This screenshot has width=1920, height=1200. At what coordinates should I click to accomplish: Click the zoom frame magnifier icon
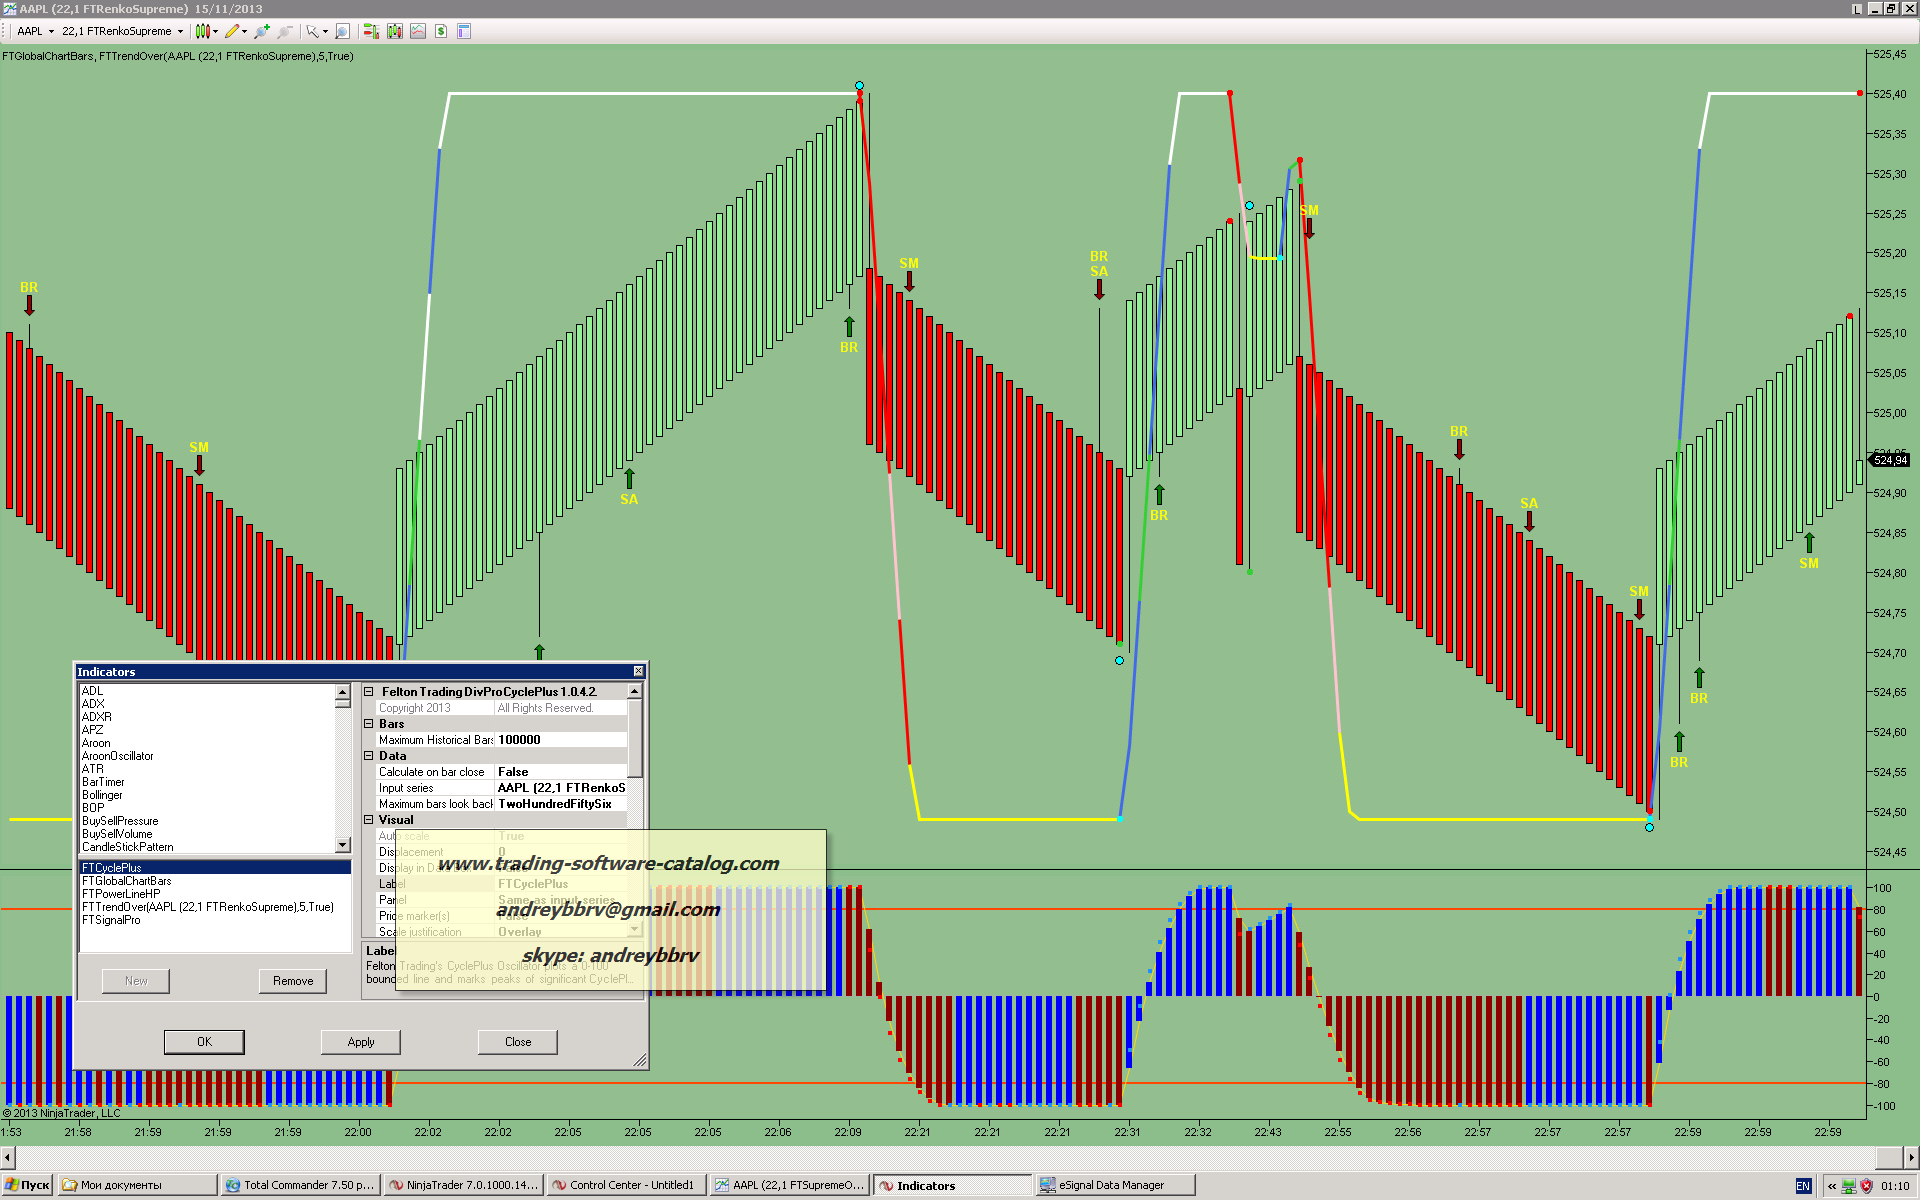342,31
